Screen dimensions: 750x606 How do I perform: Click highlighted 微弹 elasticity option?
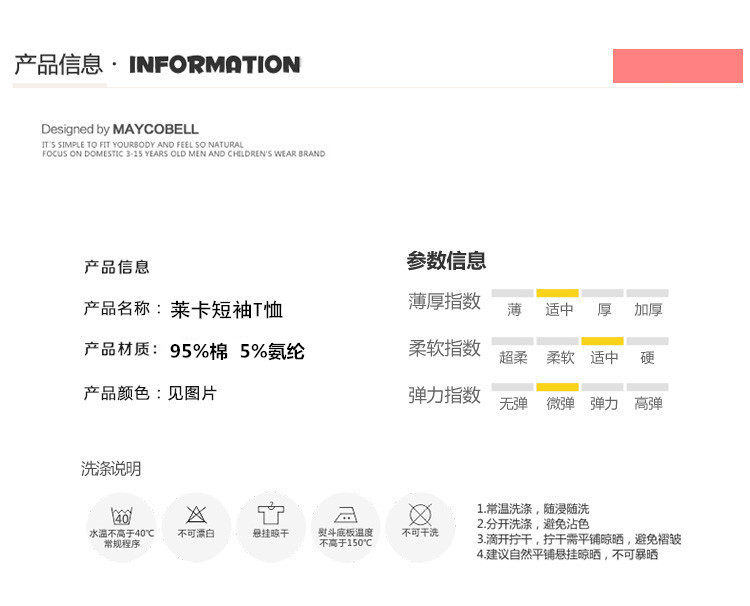point(559,403)
